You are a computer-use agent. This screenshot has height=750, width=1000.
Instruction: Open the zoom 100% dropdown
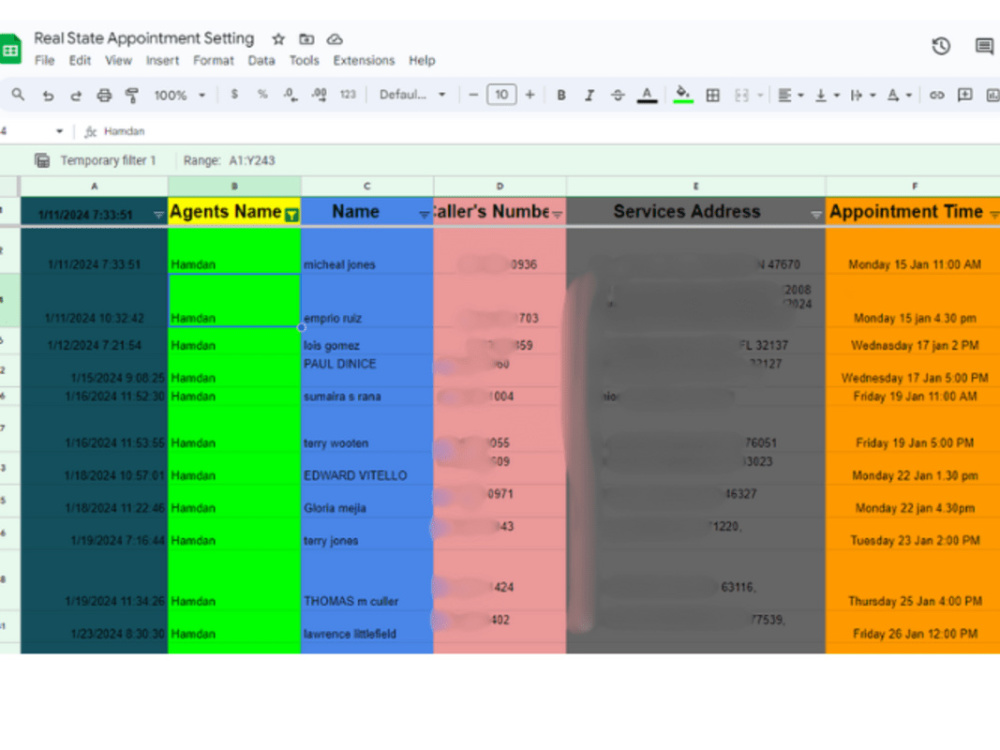click(x=179, y=95)
